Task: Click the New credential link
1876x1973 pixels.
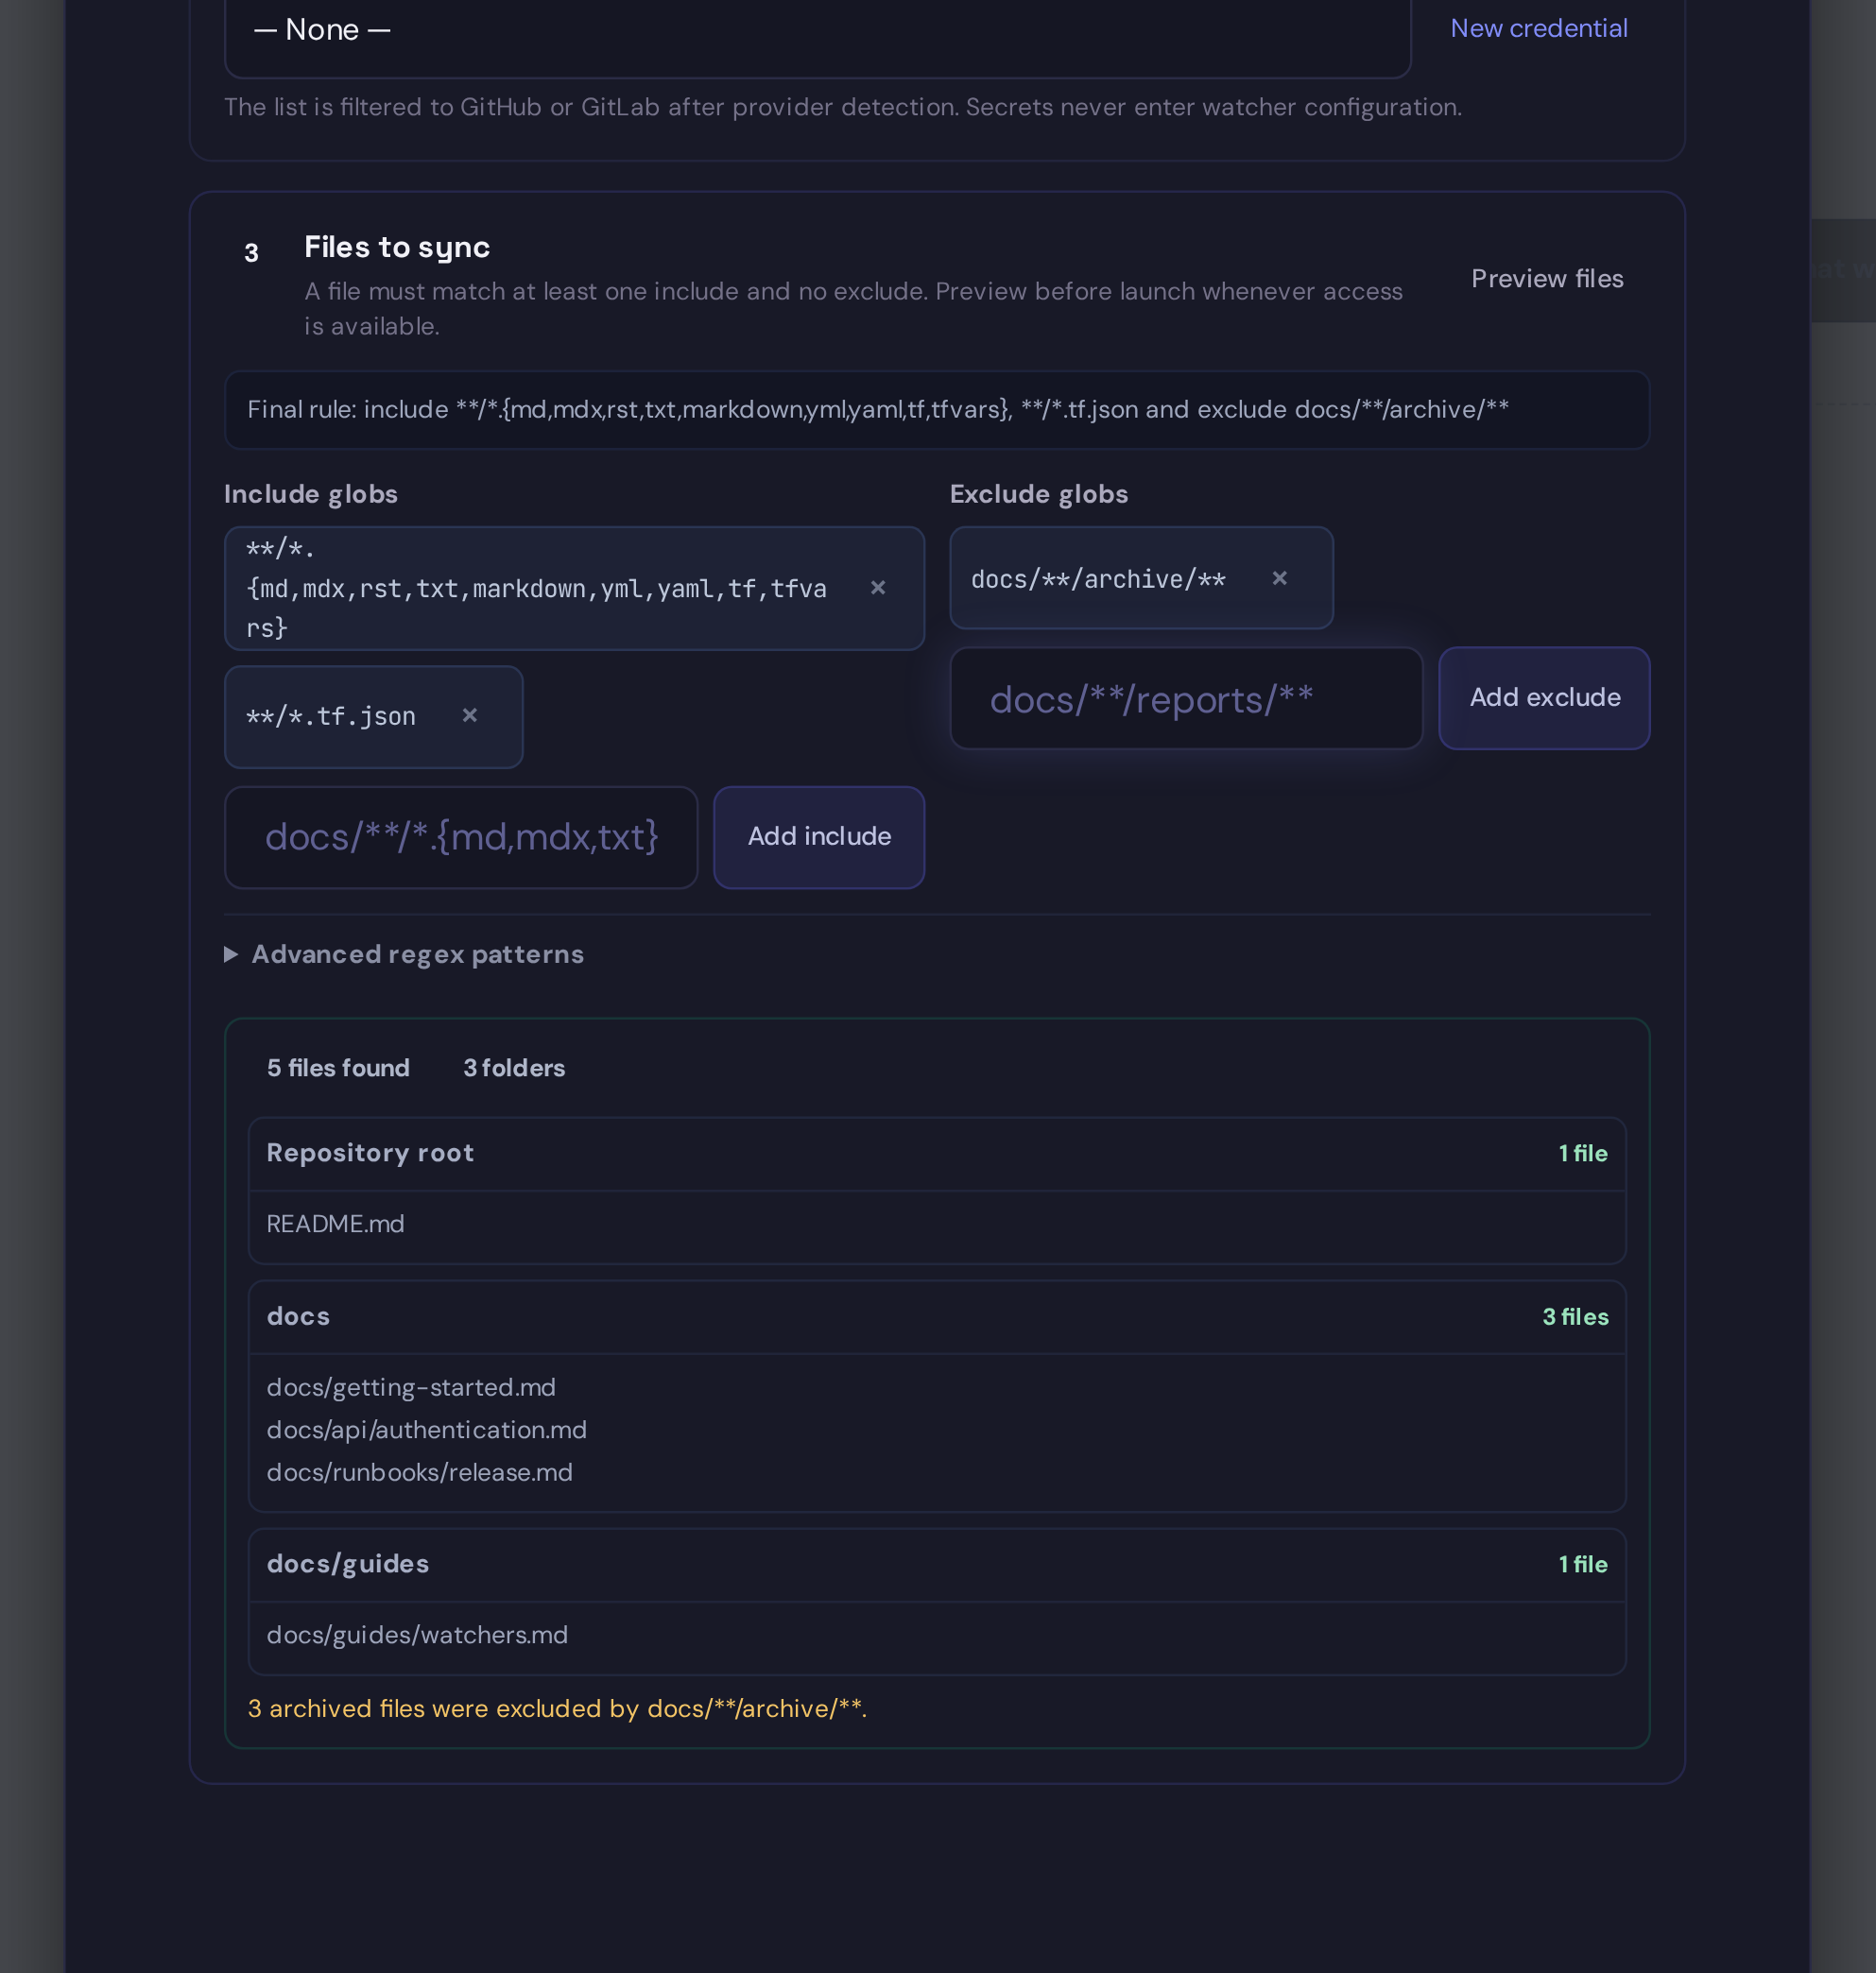Action: [x=1538, y=28]
